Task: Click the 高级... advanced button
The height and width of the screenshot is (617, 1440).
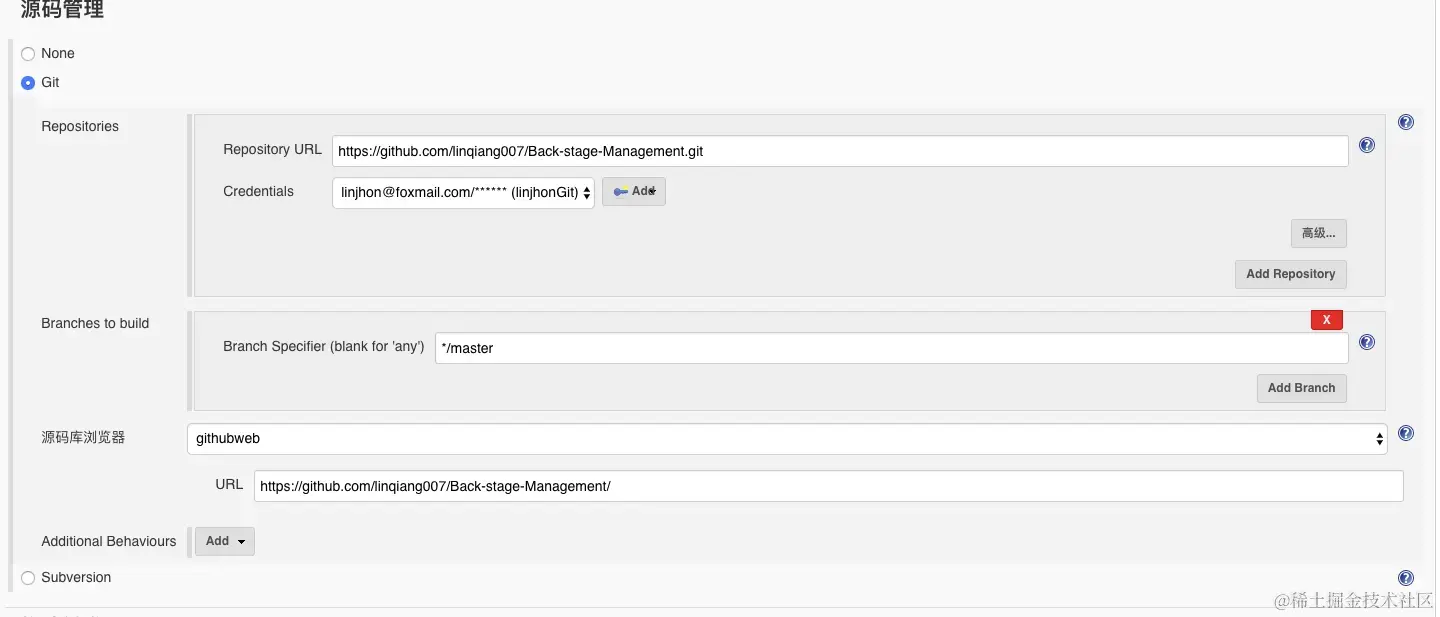Action: [1318, 233]
